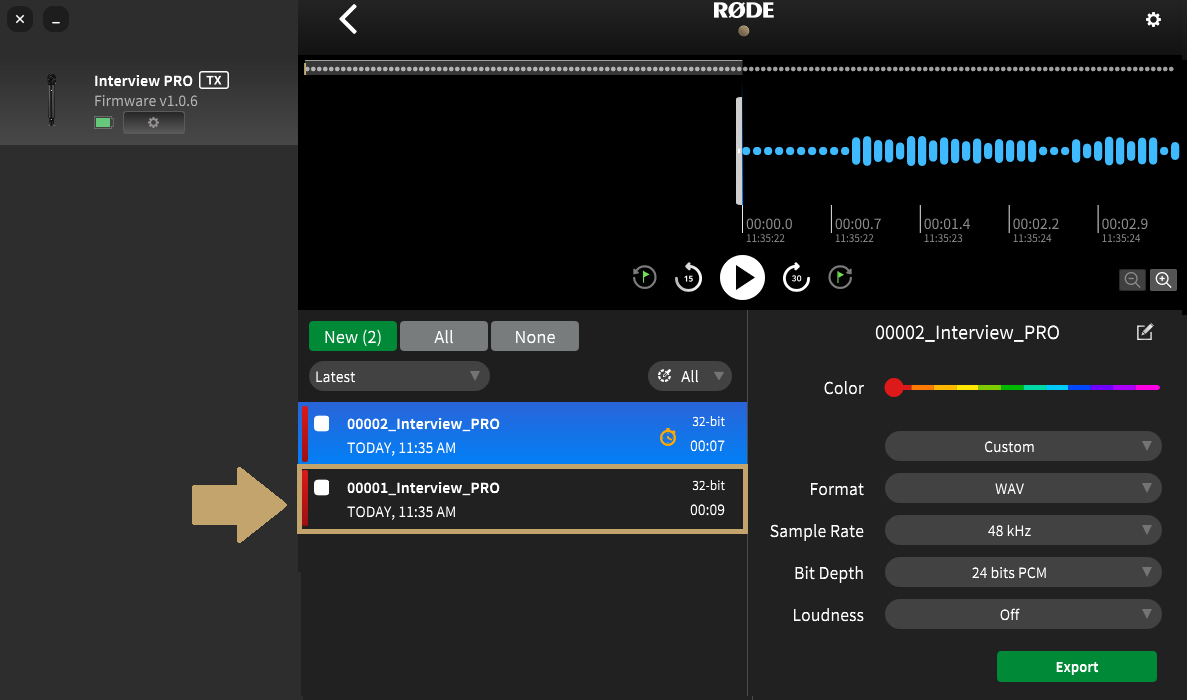Open the Sample Rate dropdown showing 48 kHz
Image resolution: width=1187 pixels, height=700 pixels.
pos(1023,530)
